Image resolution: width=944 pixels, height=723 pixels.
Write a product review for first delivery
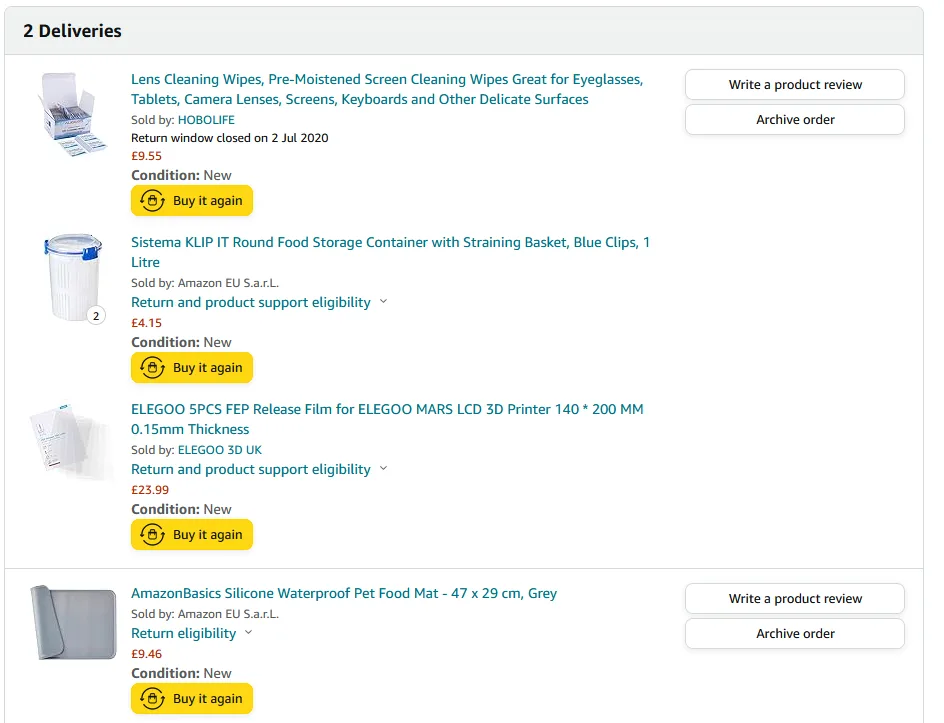(795, 84)
